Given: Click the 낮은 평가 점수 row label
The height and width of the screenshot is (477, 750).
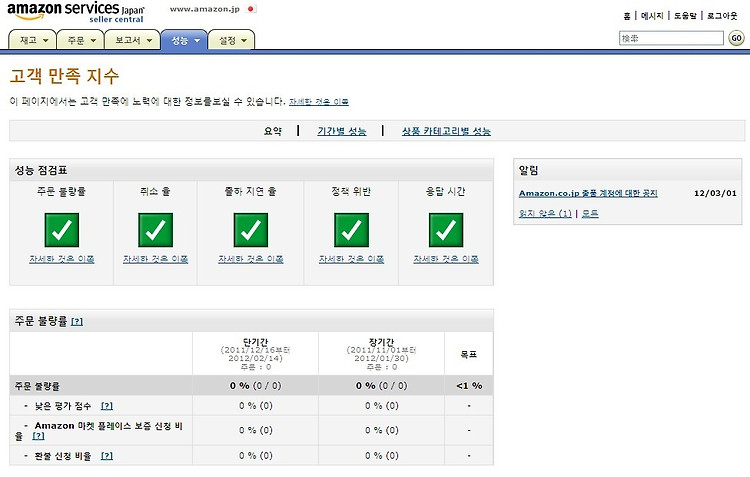Looking at the screenshot, I should 63,406.
